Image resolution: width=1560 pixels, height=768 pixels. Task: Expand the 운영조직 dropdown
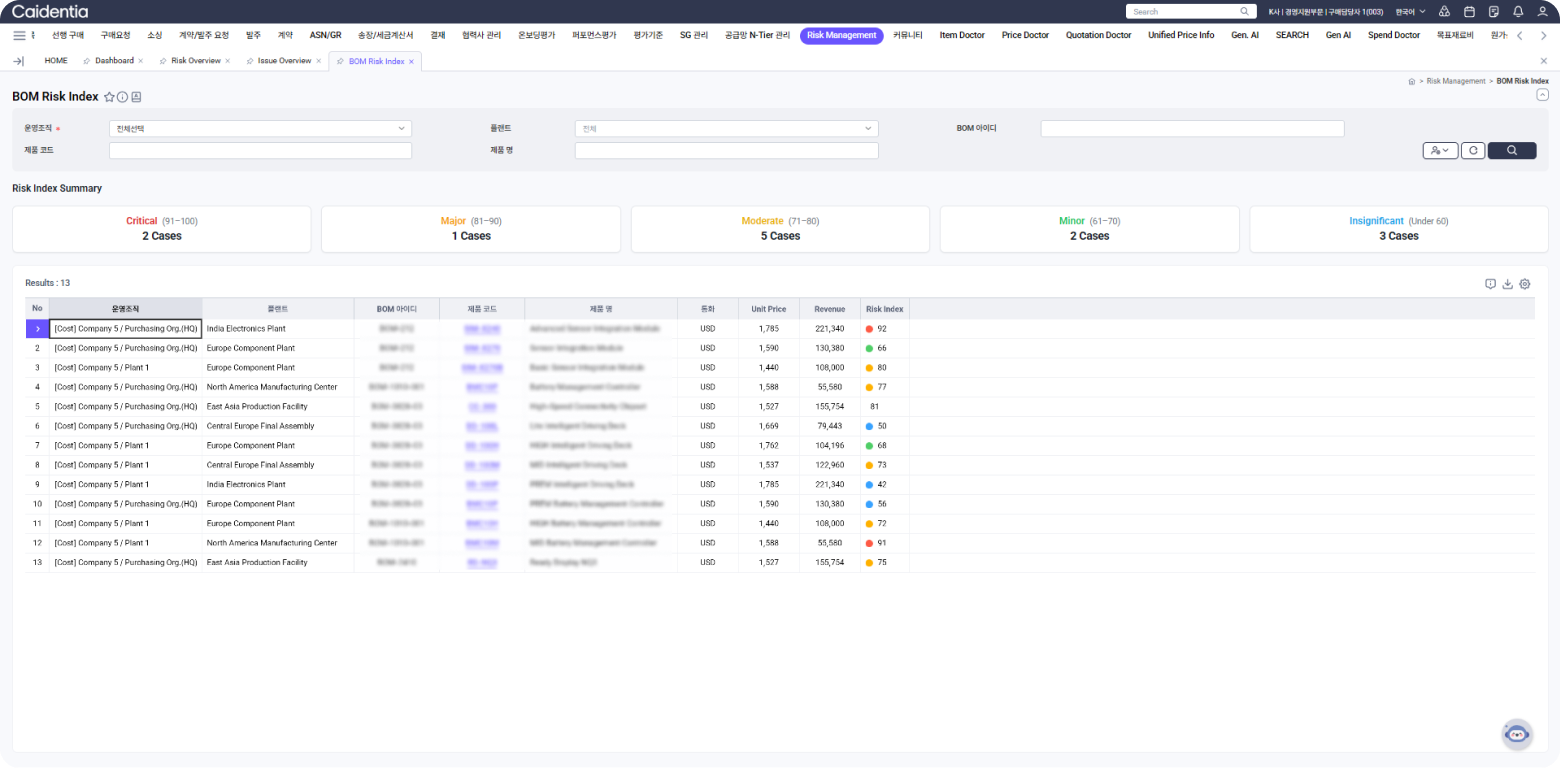click(x=260, y=129)
